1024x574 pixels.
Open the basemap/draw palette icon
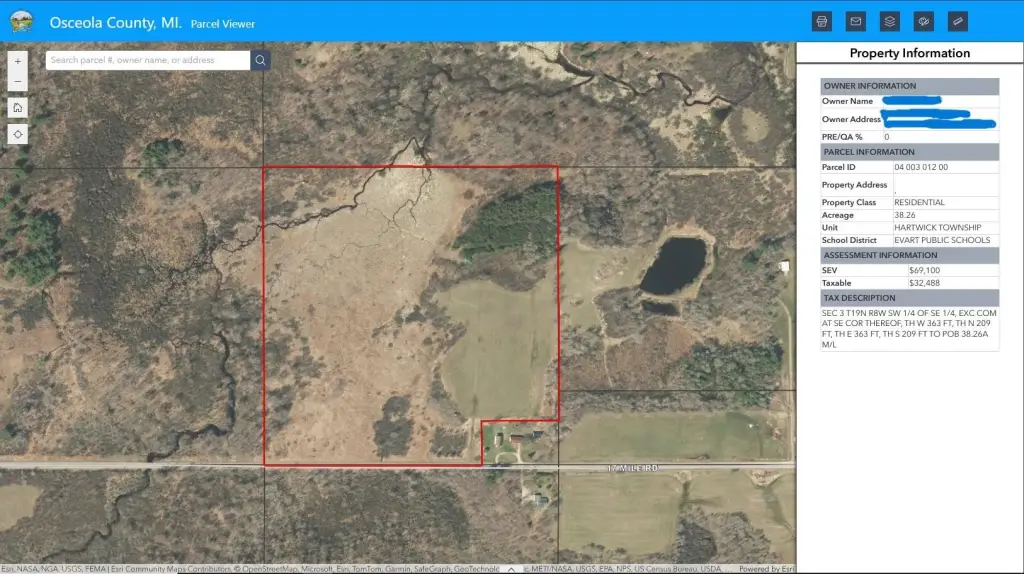[x=924, y=21]
